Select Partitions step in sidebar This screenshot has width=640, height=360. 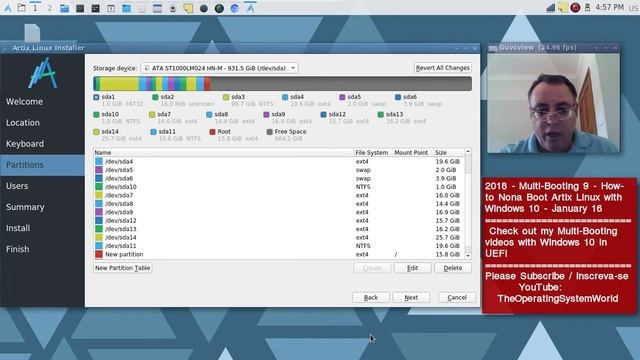(x=42, y=165)
